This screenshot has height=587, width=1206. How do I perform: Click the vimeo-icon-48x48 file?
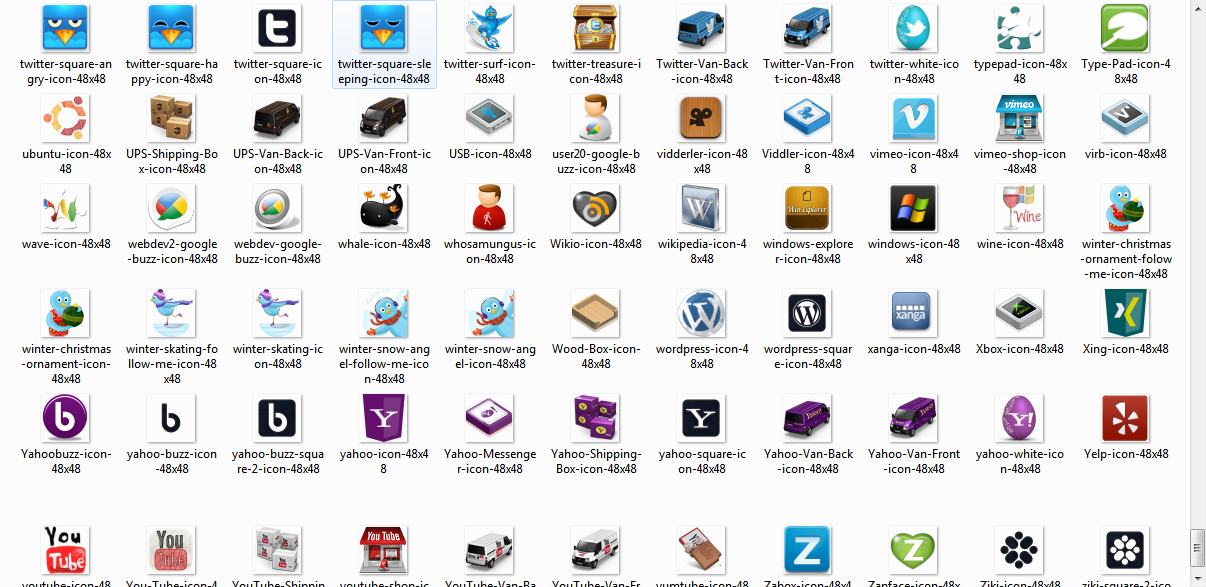click(914, 119)
